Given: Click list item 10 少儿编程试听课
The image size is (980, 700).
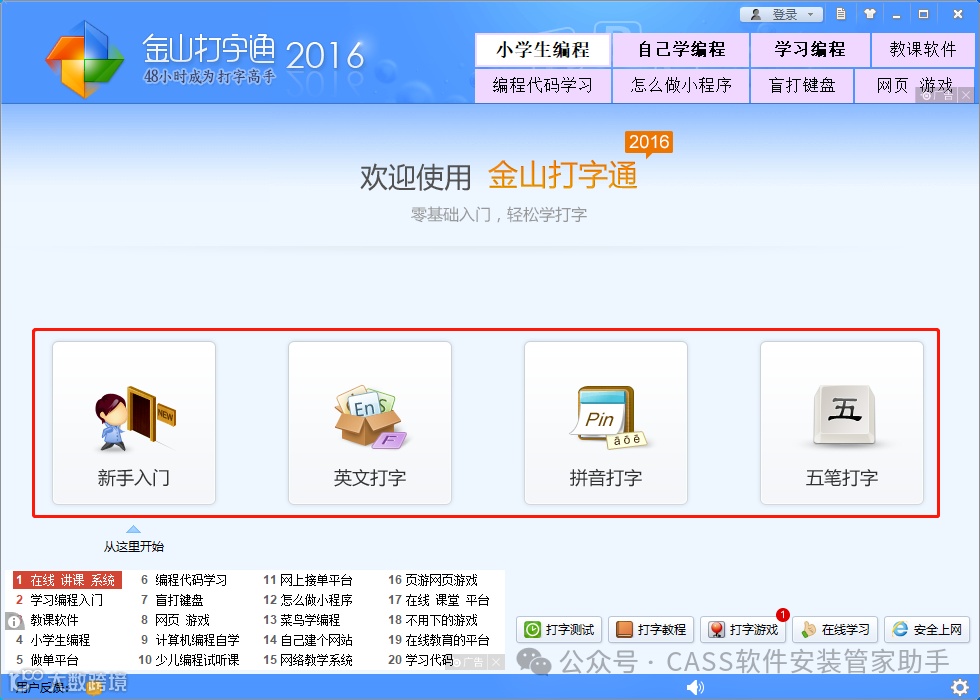Looking at the screenshot, I should click(x=189, y=660).
